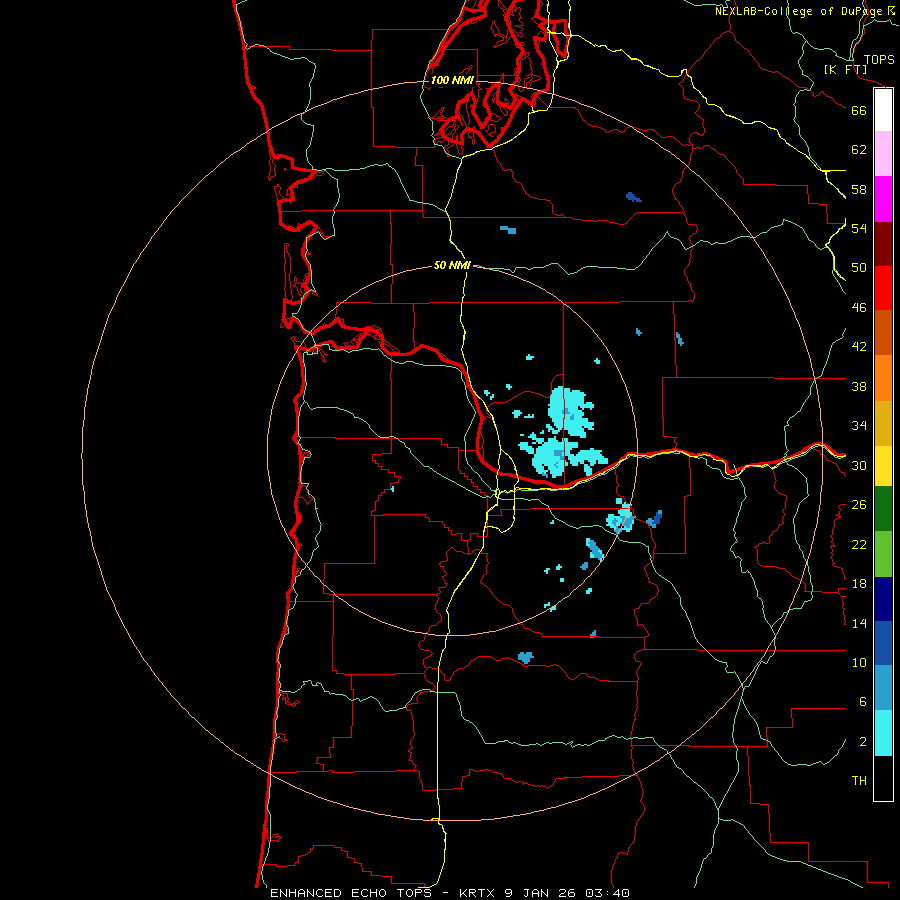Click the "100 NMI" range ring label

coord(452,80)
